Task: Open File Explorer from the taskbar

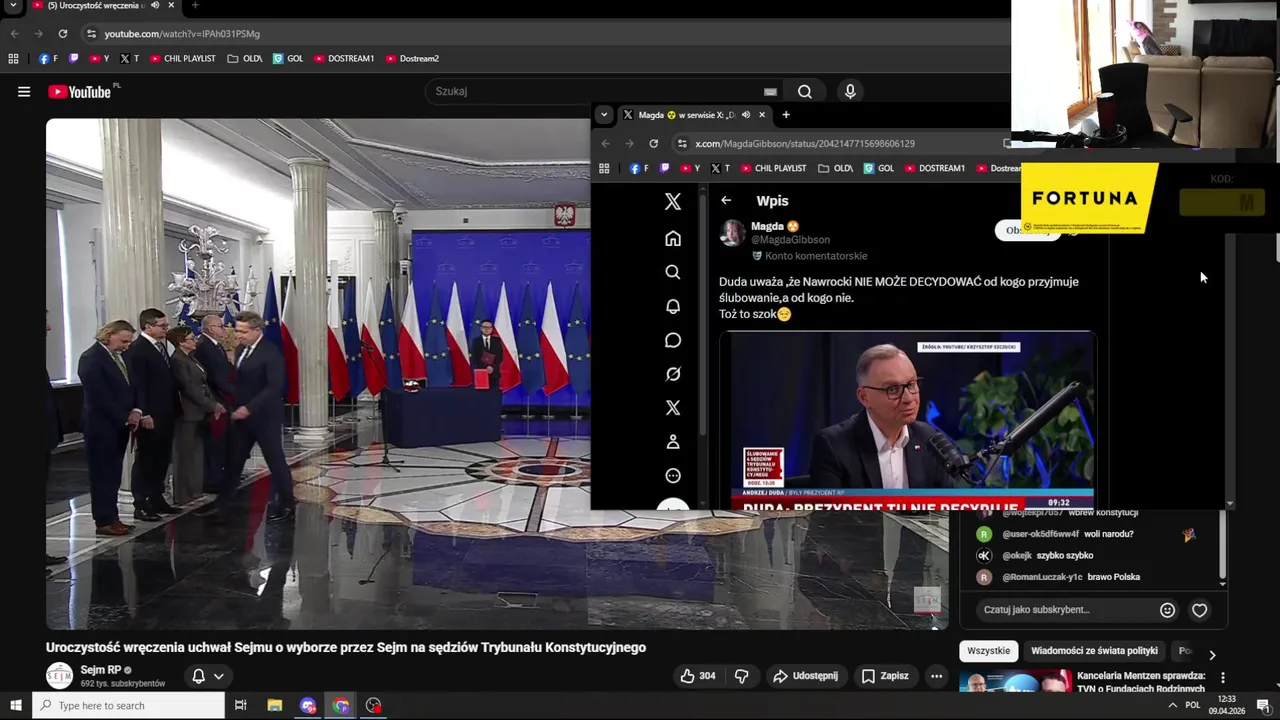Action: pyautogui.click(x=275, y=706)
